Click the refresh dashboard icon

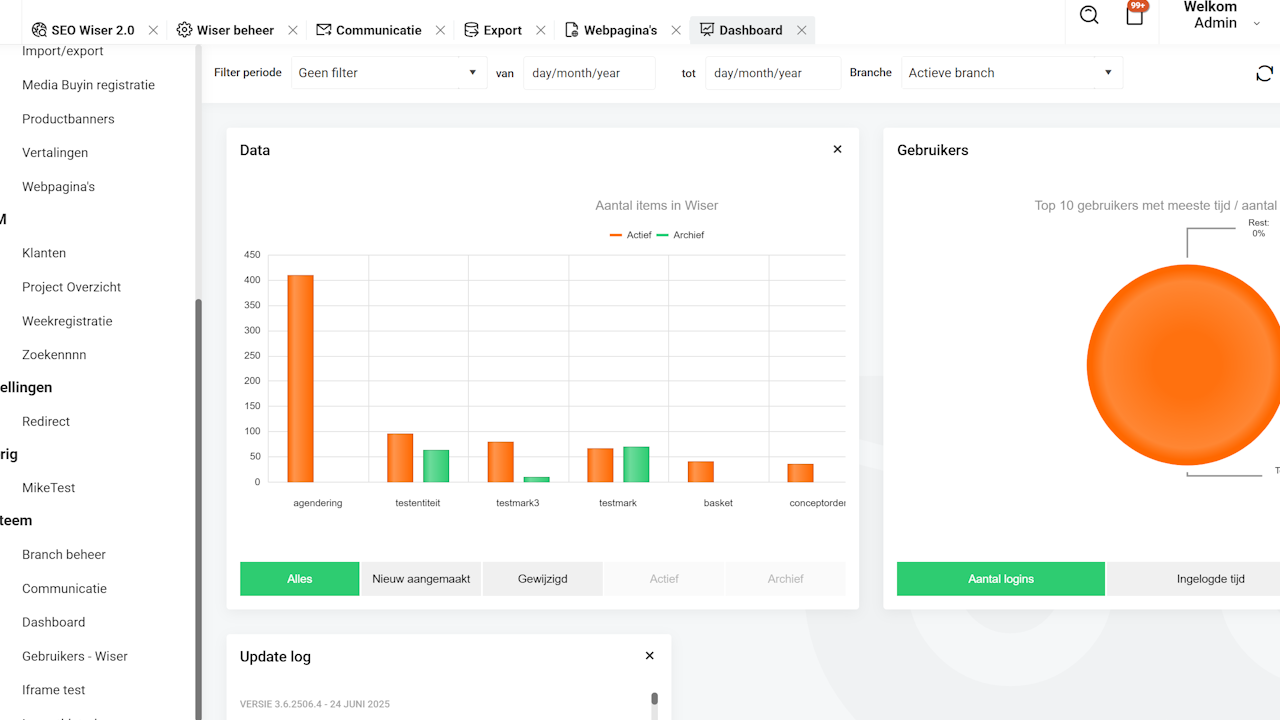(1264, 73)
